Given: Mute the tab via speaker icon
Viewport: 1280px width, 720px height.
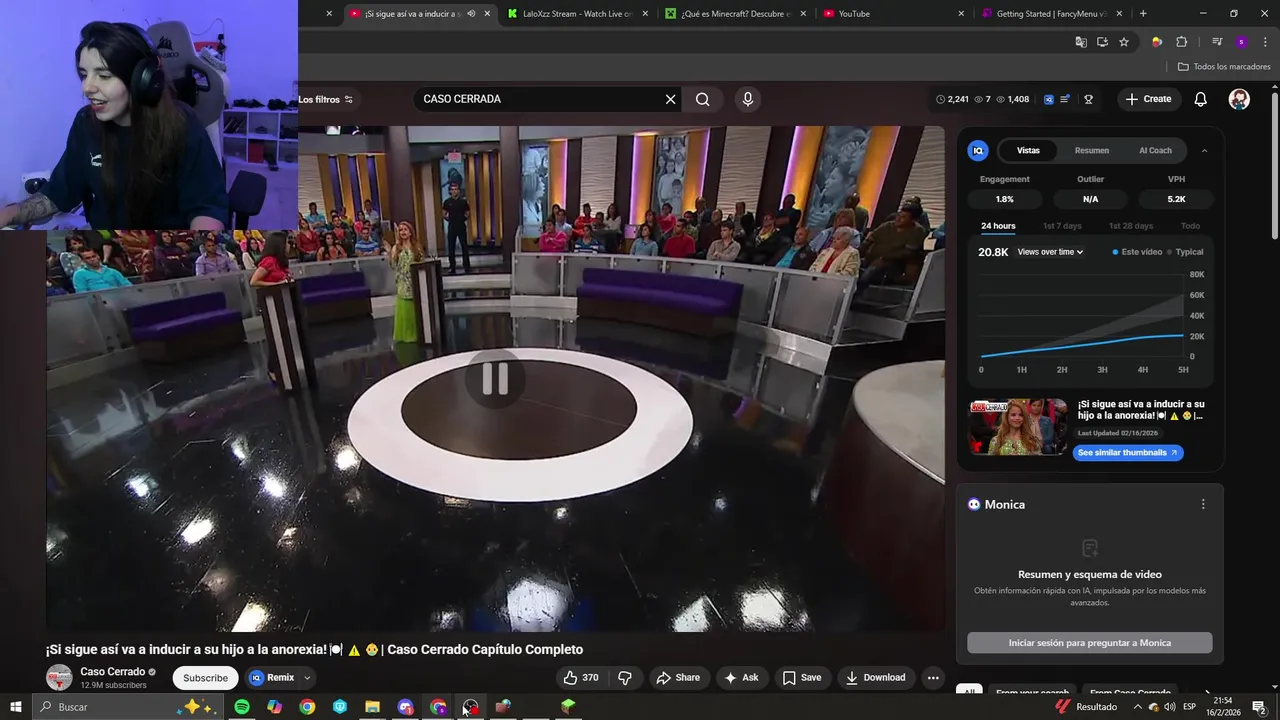Looking at the screenshot, I should click(x=471, y=14).
